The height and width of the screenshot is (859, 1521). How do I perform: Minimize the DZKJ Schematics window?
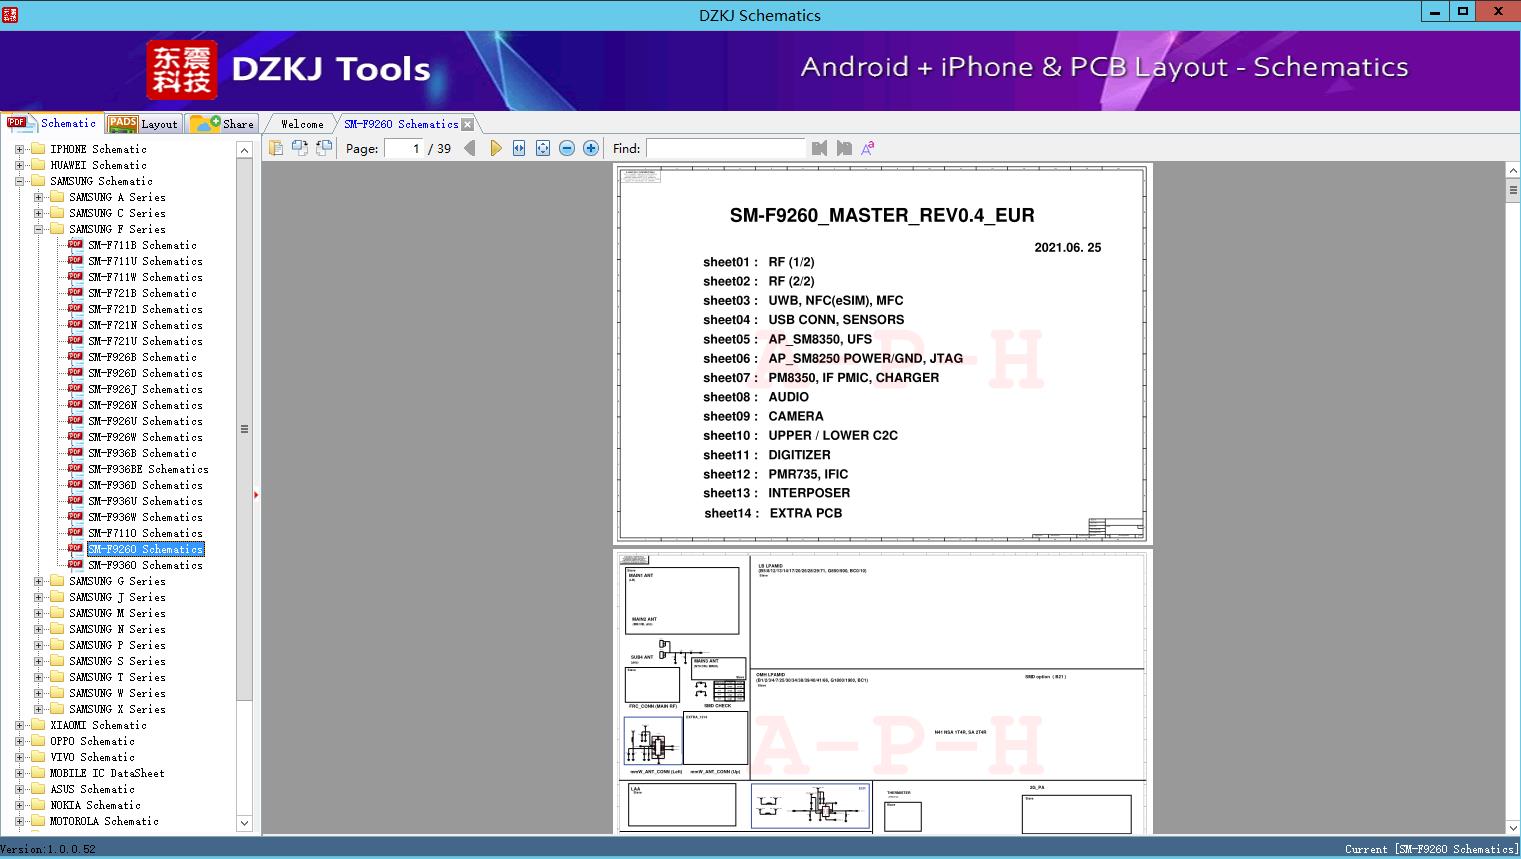tap(1435, 12)
